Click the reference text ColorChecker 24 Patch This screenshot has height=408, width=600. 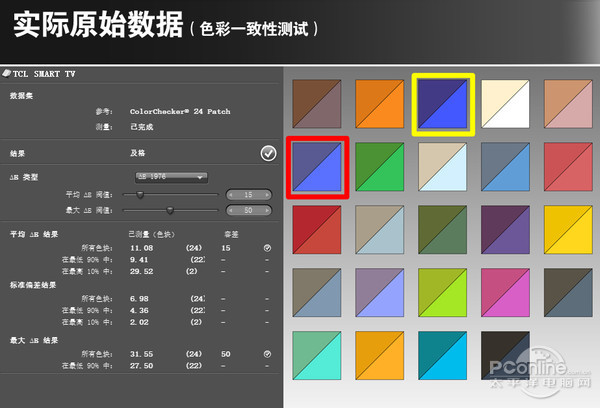(180, 111)
